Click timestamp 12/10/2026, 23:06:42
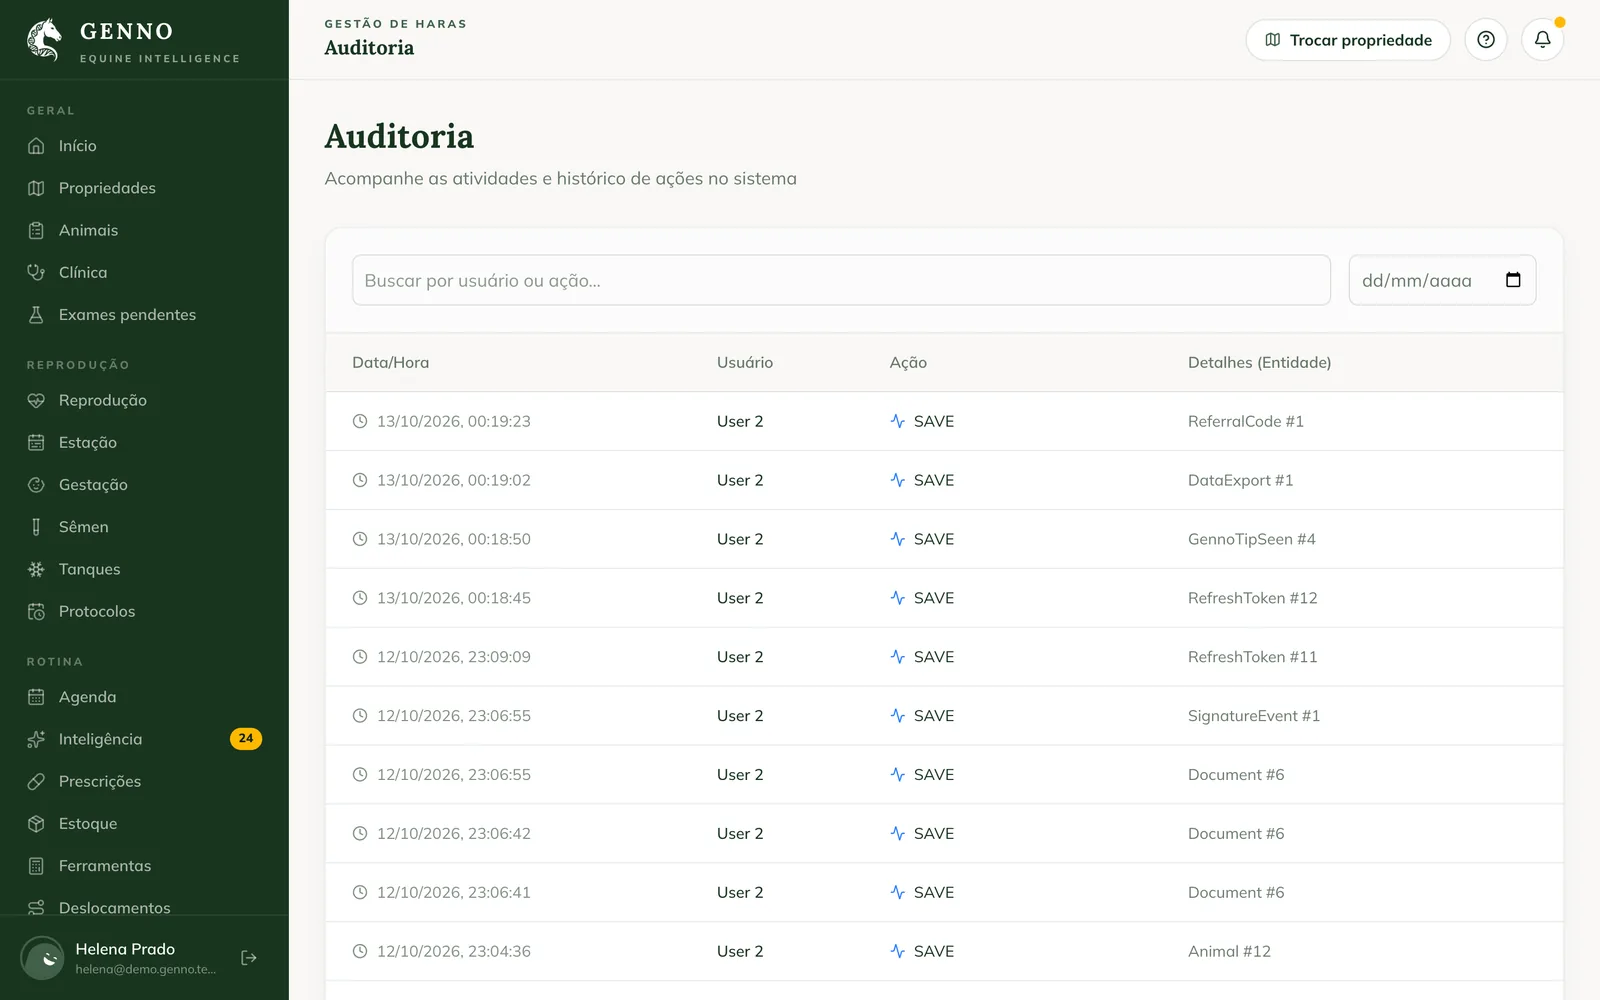This screenshot has height=1000, width=1600. [454, 833]
